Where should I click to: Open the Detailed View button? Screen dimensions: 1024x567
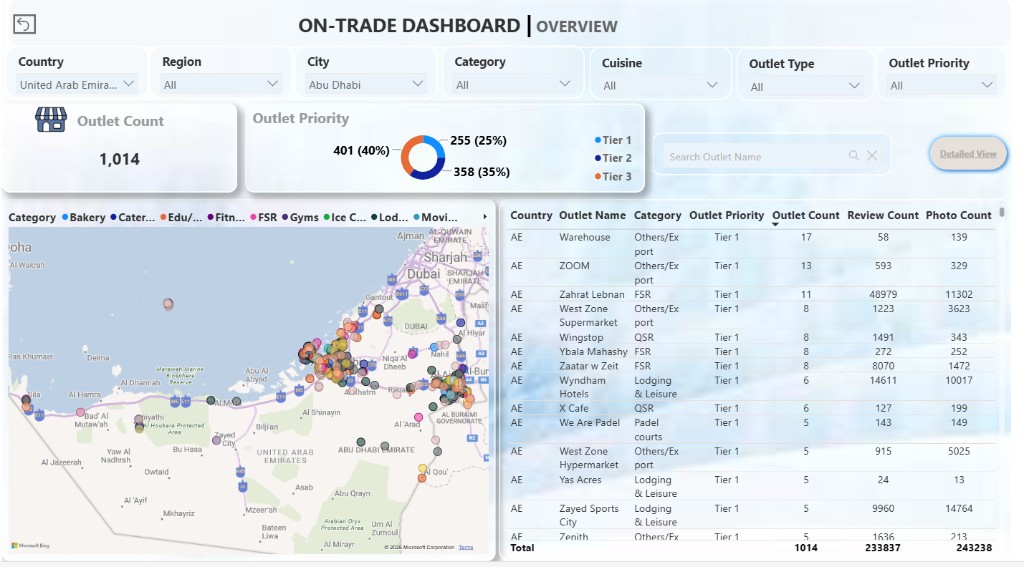pyautogui.click(x=968, y=154)
